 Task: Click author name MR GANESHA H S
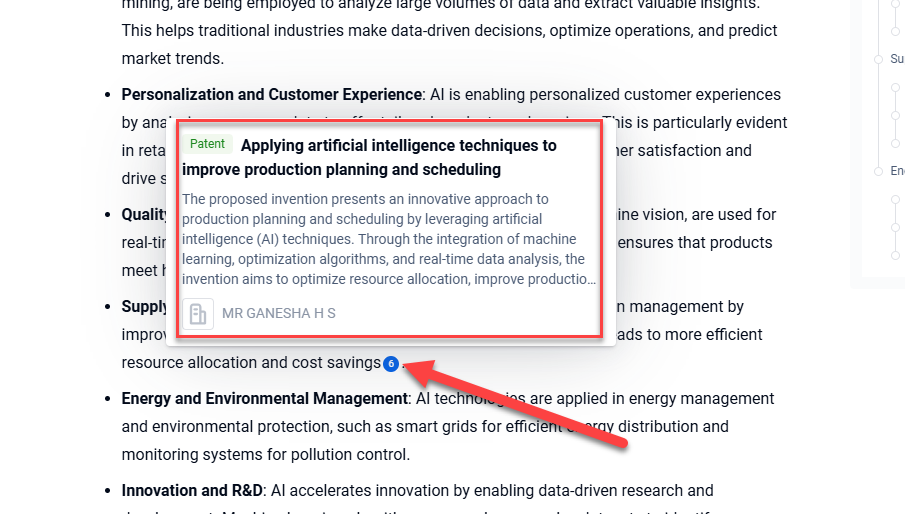coord(279,313)
